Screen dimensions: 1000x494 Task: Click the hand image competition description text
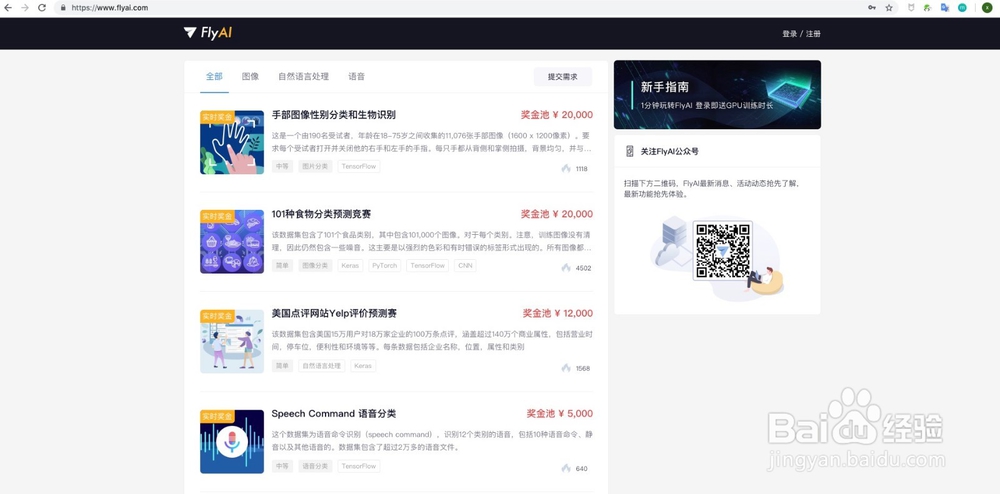point(432,142)
